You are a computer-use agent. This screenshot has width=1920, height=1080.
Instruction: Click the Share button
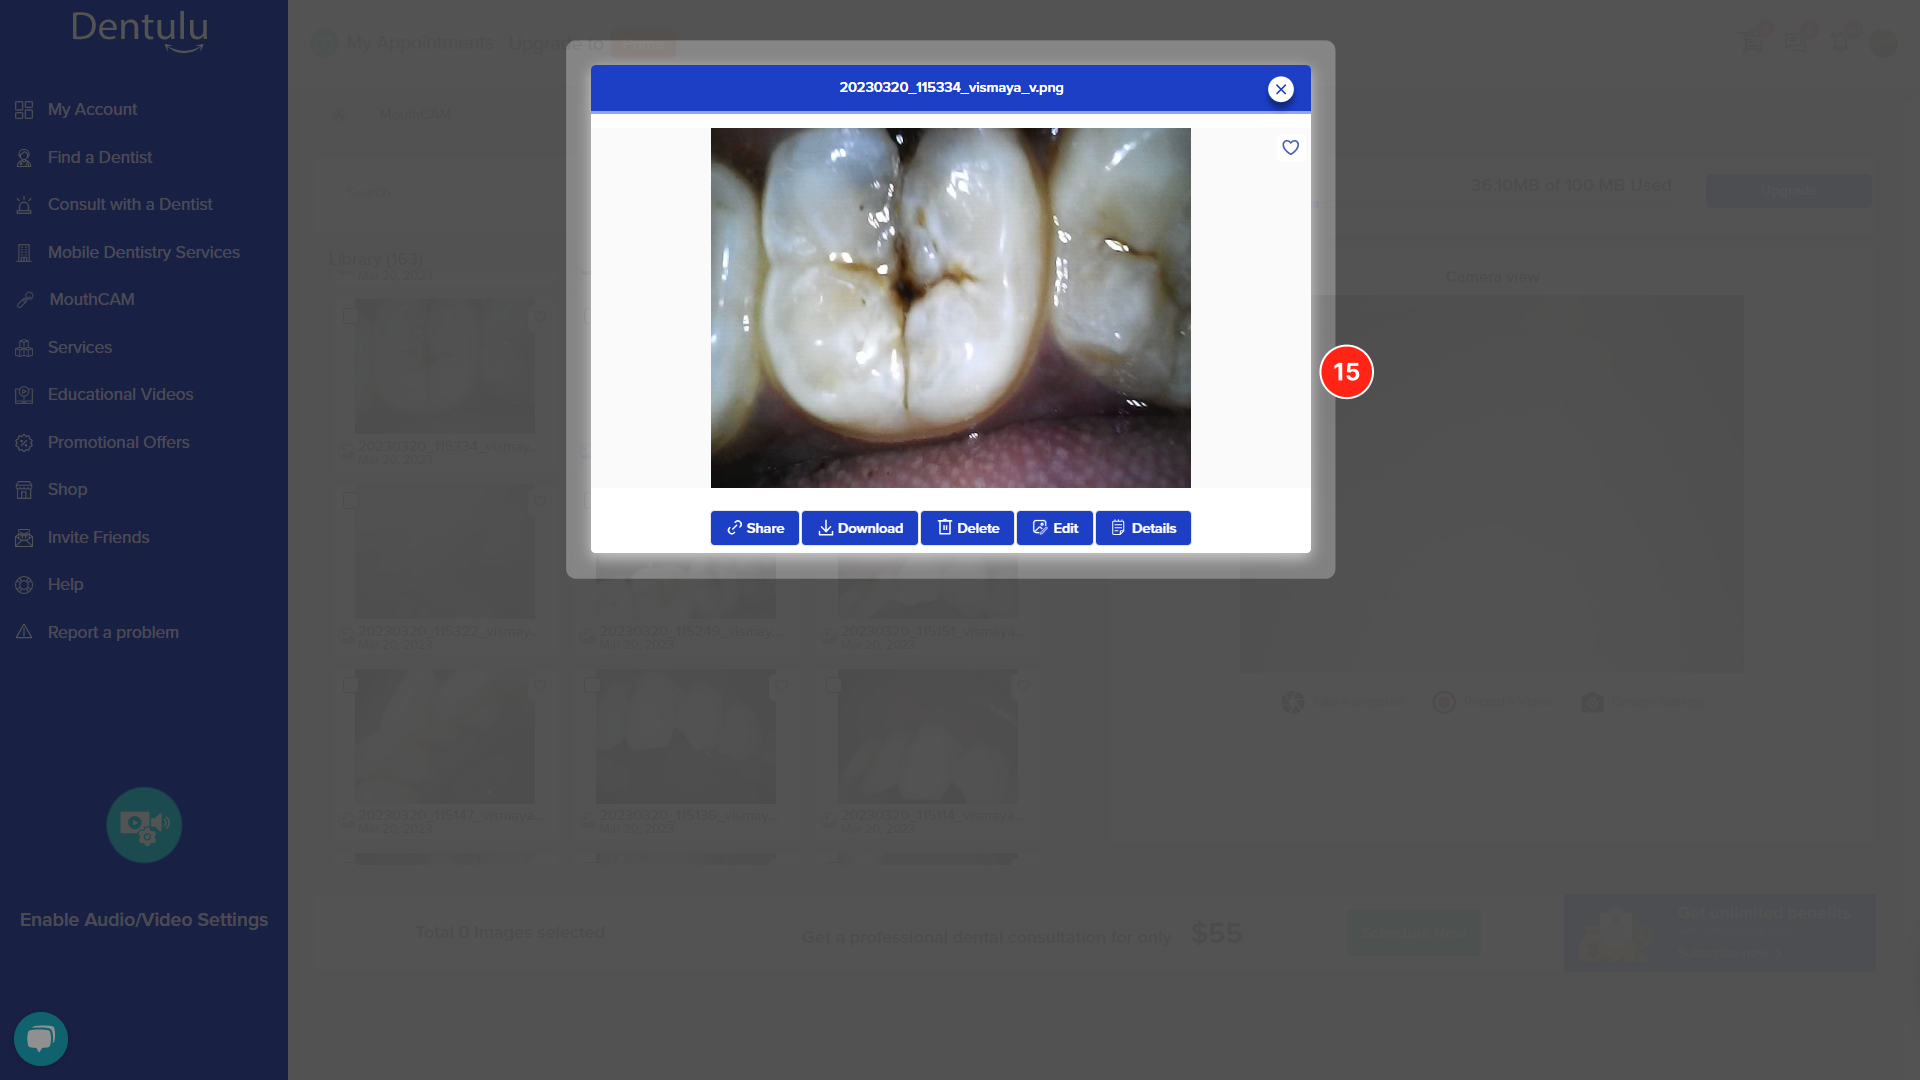click(755, 528)
